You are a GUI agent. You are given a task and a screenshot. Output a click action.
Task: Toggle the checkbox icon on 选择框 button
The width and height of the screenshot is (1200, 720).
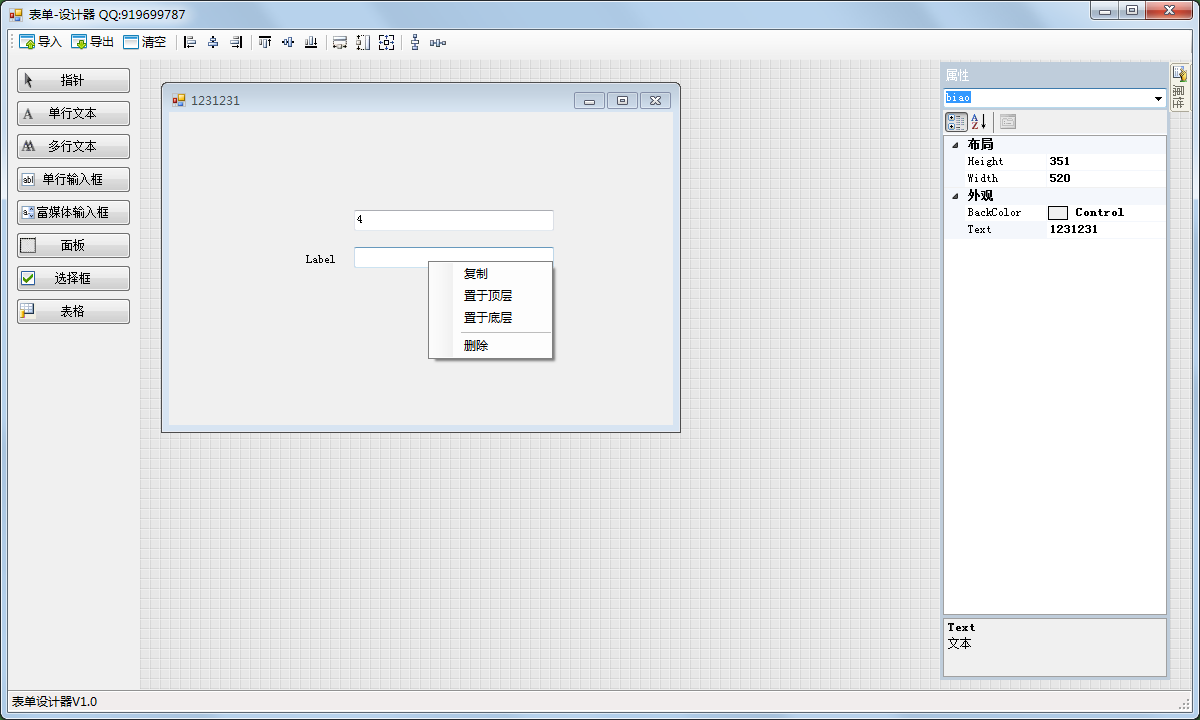point(27,278)
